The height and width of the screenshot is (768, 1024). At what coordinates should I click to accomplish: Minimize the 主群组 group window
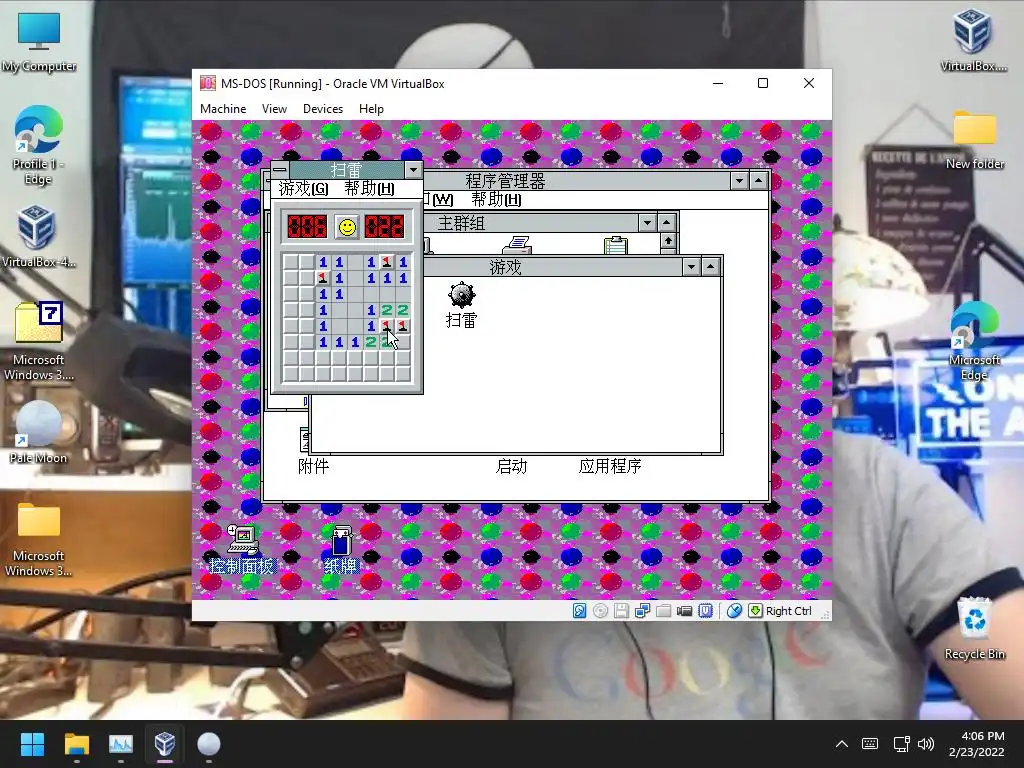[647, 223]
